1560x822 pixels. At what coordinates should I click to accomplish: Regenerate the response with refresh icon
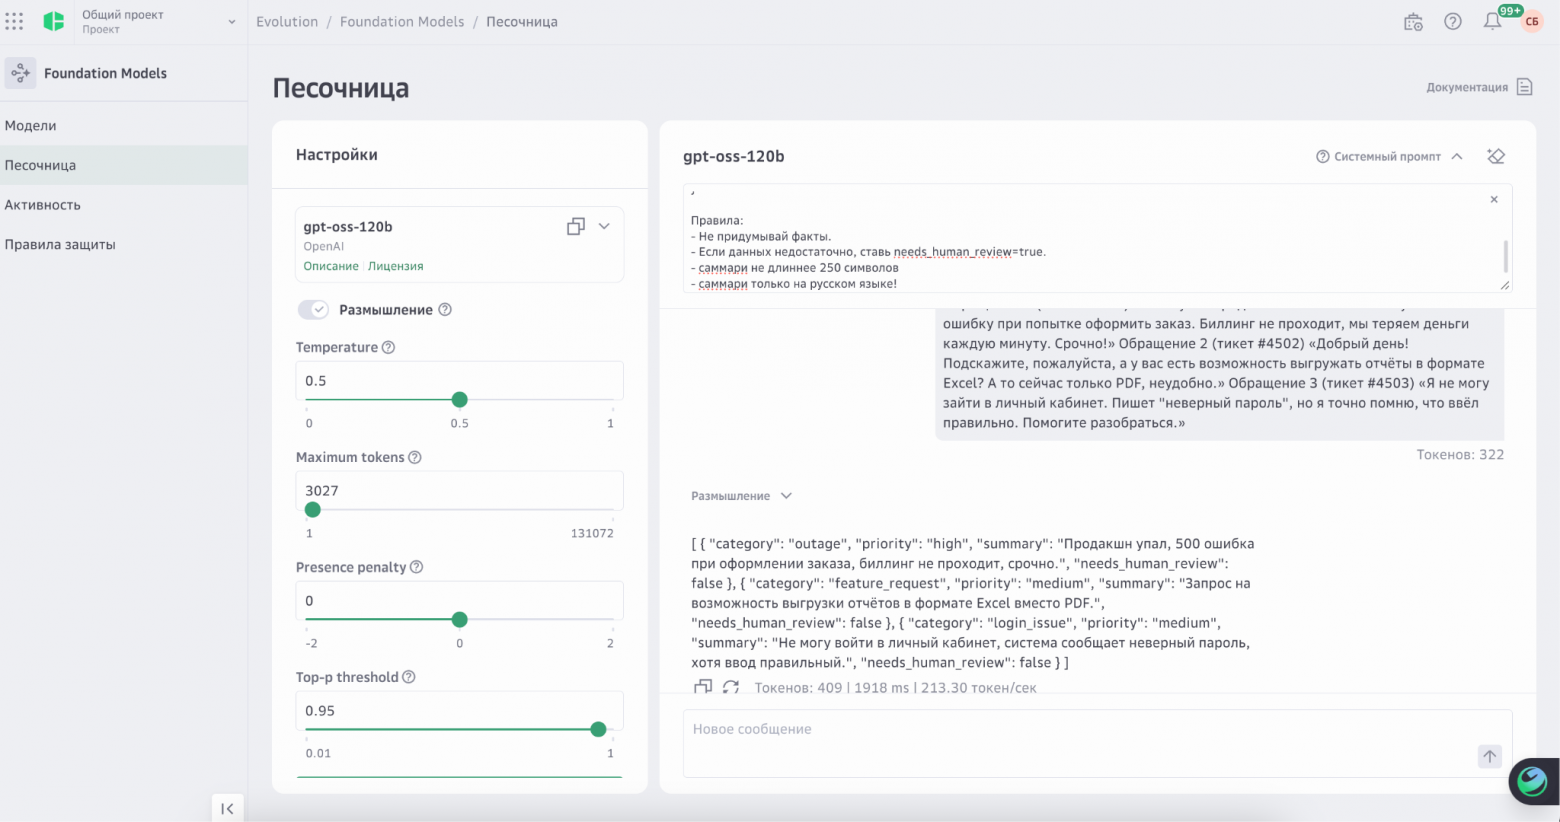(x=731, y=687)
